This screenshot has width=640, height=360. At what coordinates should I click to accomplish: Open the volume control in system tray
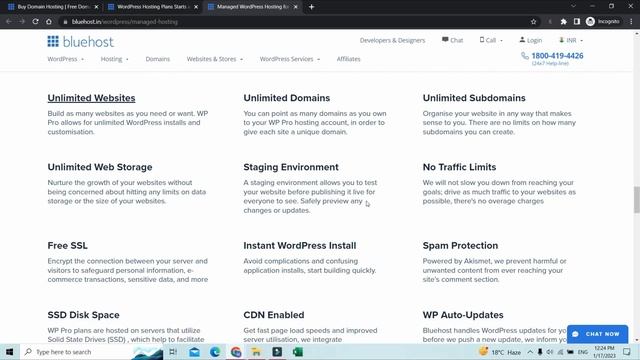pyautogui.click(x=550, y=352)
